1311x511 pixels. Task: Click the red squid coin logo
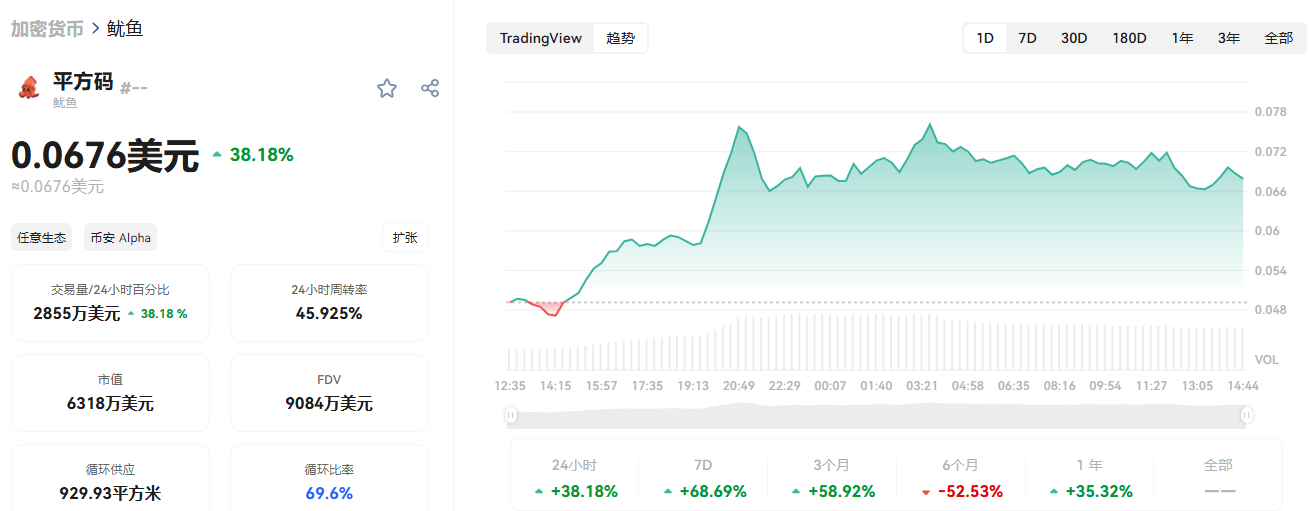tap(28, 87)
